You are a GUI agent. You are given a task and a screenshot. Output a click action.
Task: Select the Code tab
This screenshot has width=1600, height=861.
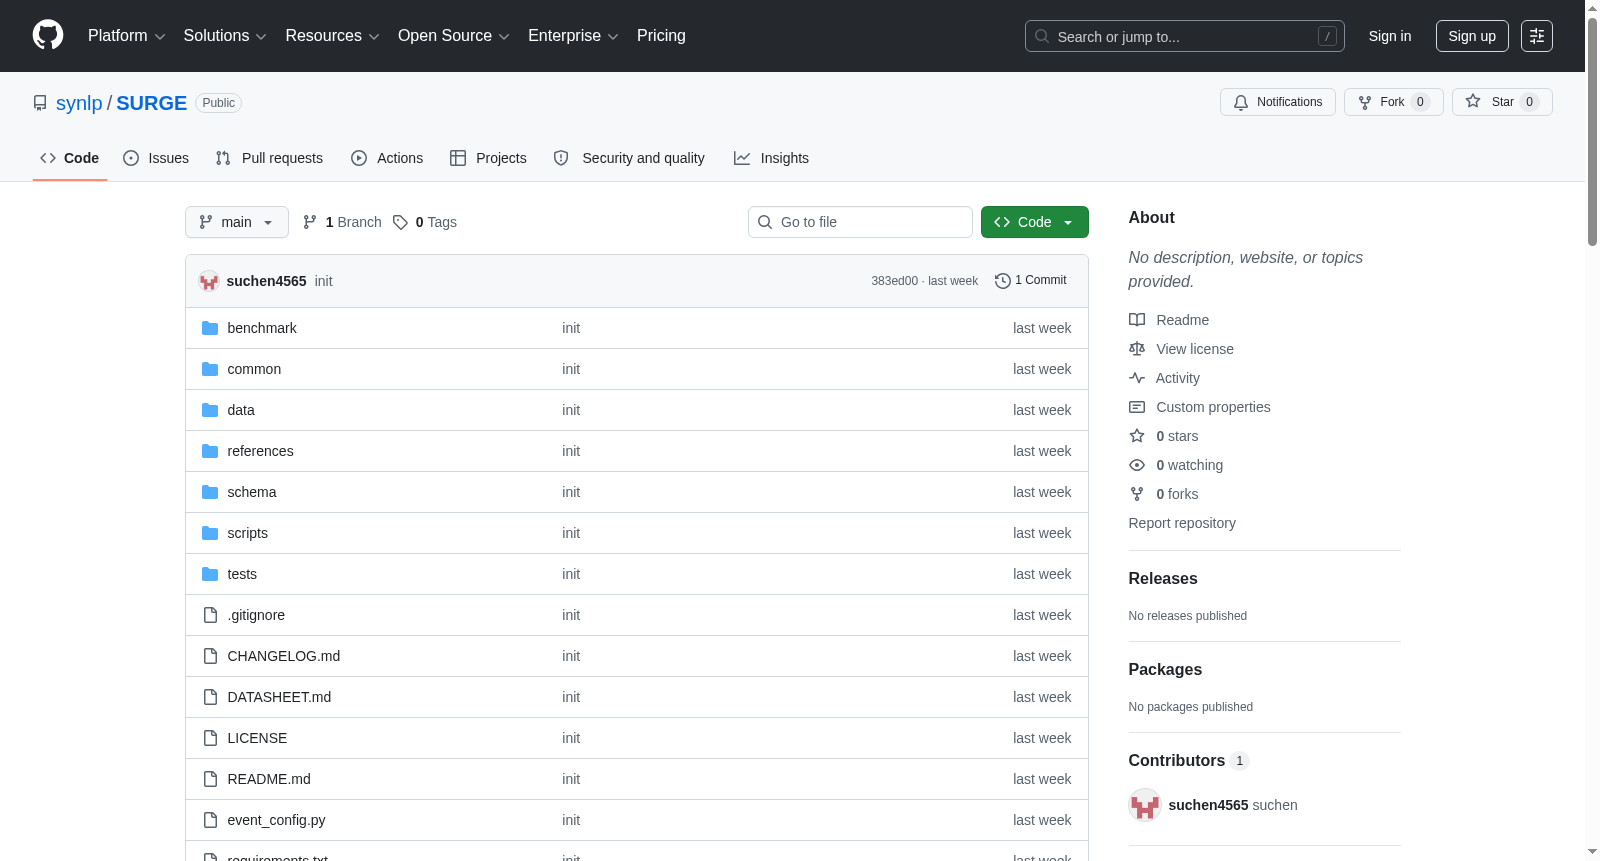pyautogui.click(x=70, y=158)
